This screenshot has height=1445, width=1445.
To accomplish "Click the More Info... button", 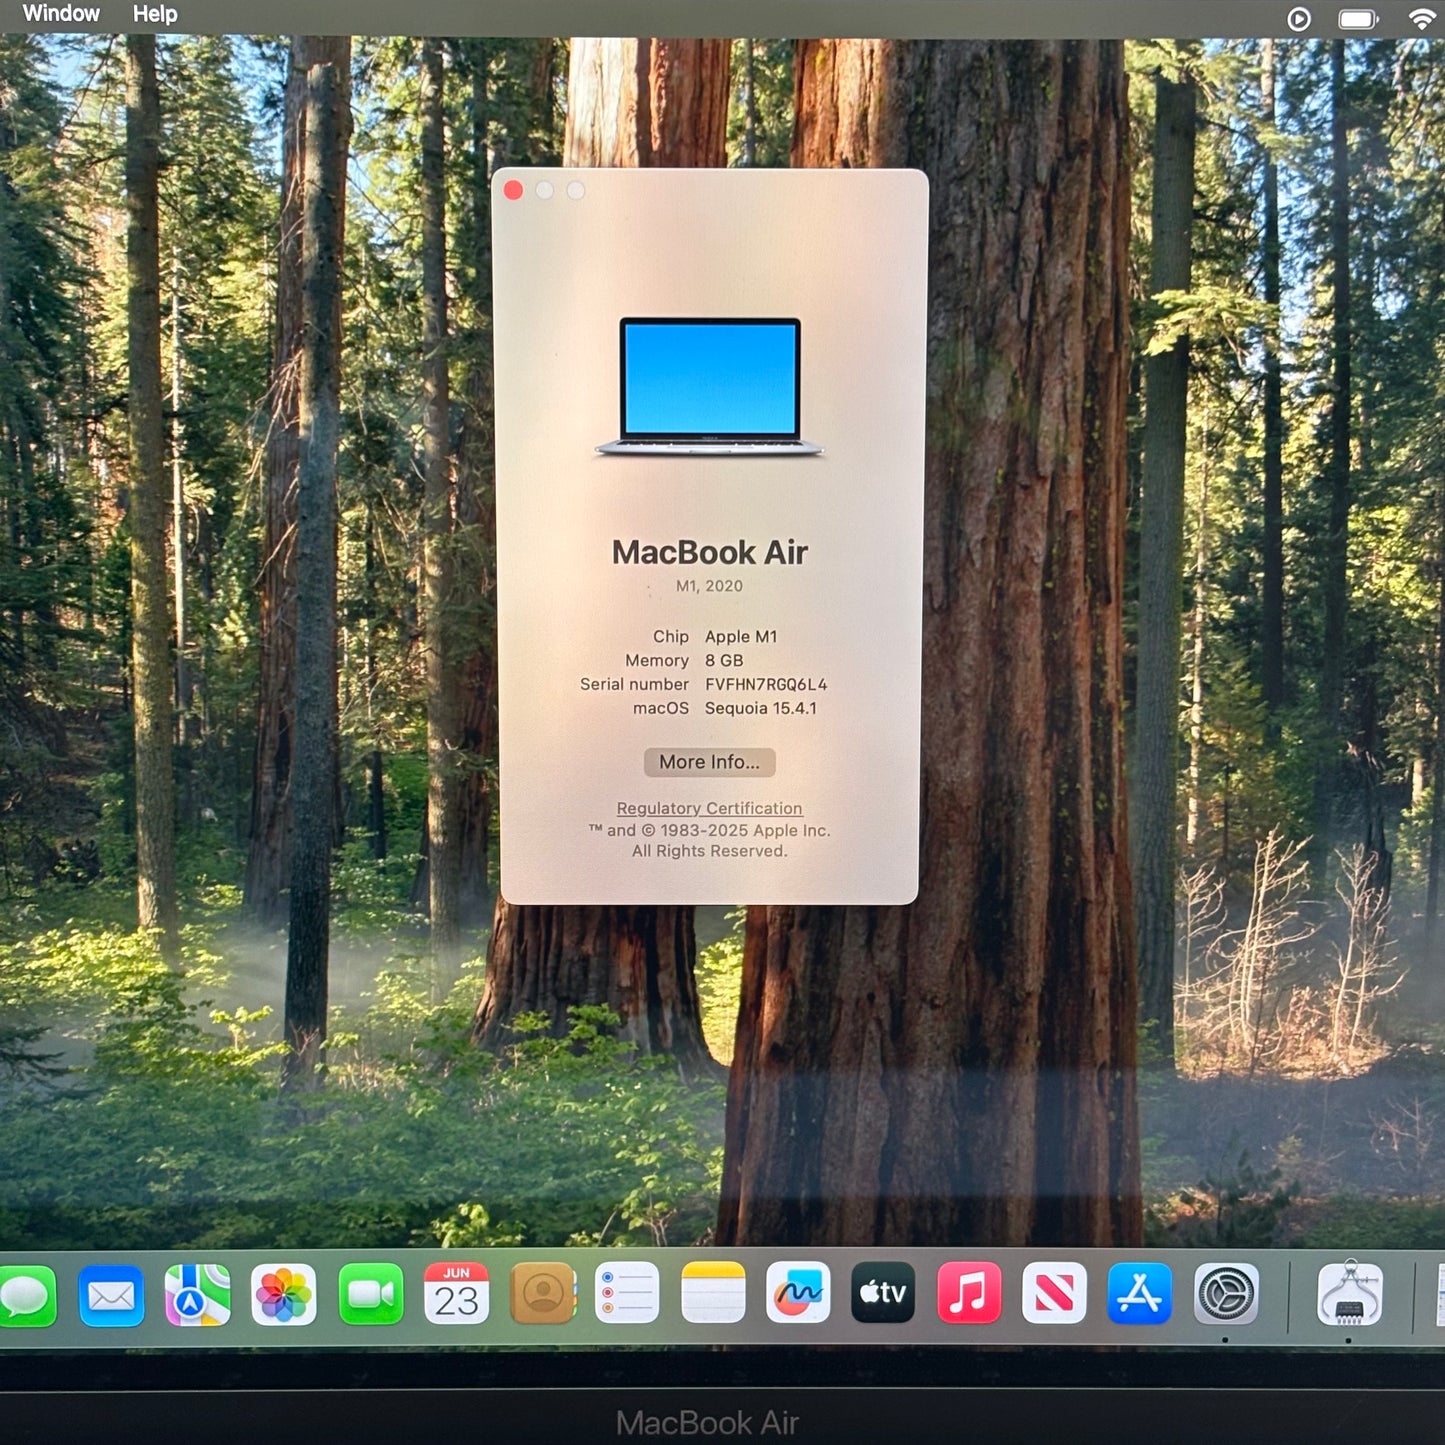I will 709,762.
